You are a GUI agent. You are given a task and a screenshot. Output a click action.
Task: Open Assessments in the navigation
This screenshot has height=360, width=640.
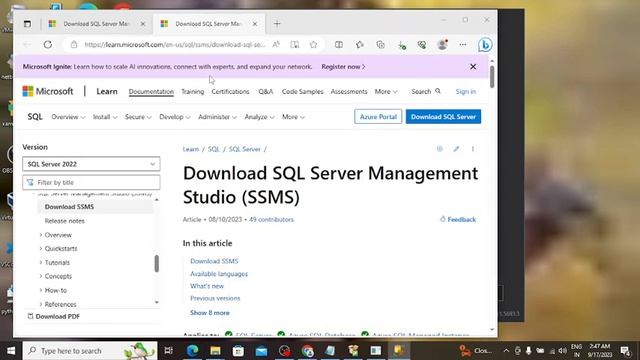[349, 91]
